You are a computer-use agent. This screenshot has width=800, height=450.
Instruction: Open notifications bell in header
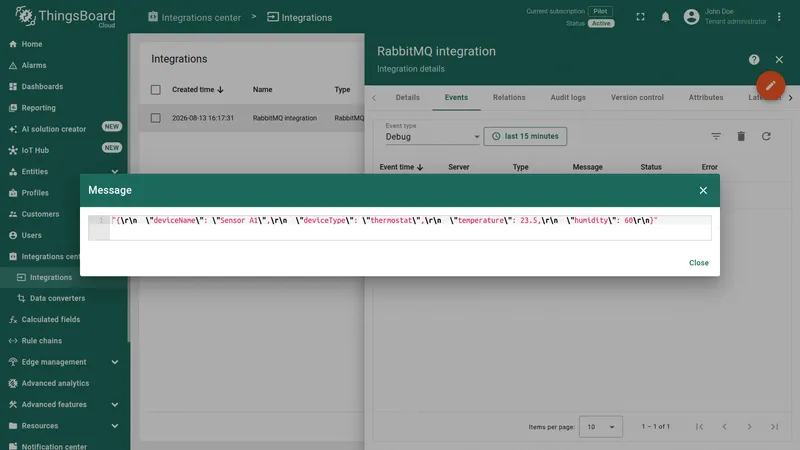click(x=665, y=17)
